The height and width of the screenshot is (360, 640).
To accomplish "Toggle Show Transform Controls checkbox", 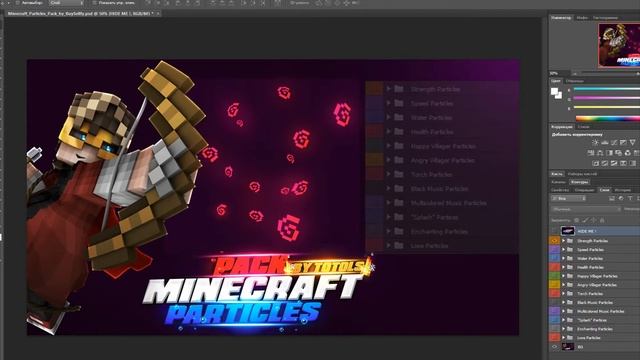I will (94, 3).
